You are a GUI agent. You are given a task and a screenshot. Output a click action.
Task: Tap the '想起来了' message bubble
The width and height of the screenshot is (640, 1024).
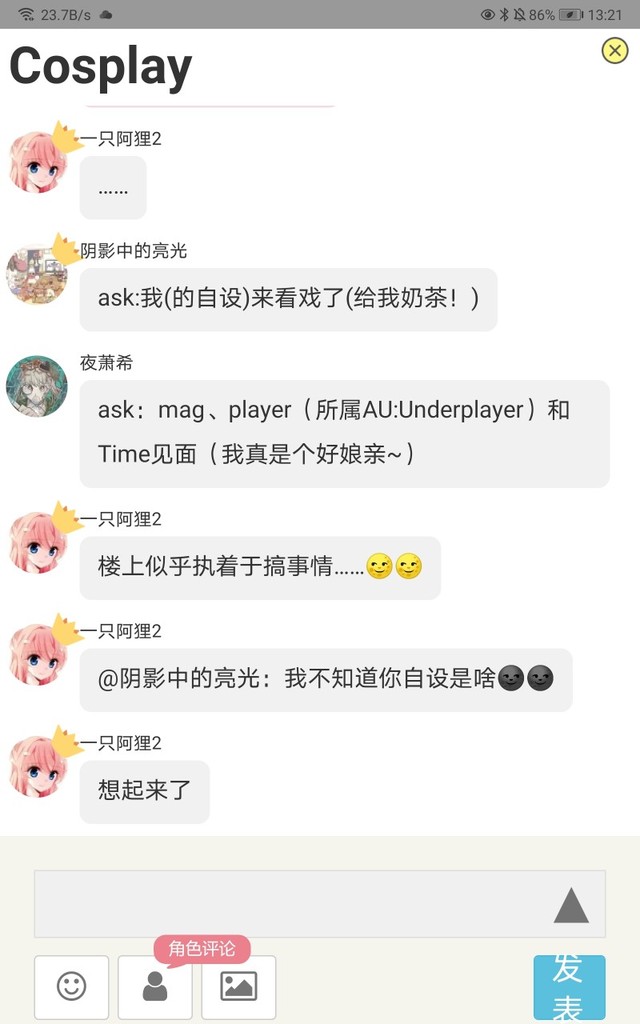[x=144, y=792]
